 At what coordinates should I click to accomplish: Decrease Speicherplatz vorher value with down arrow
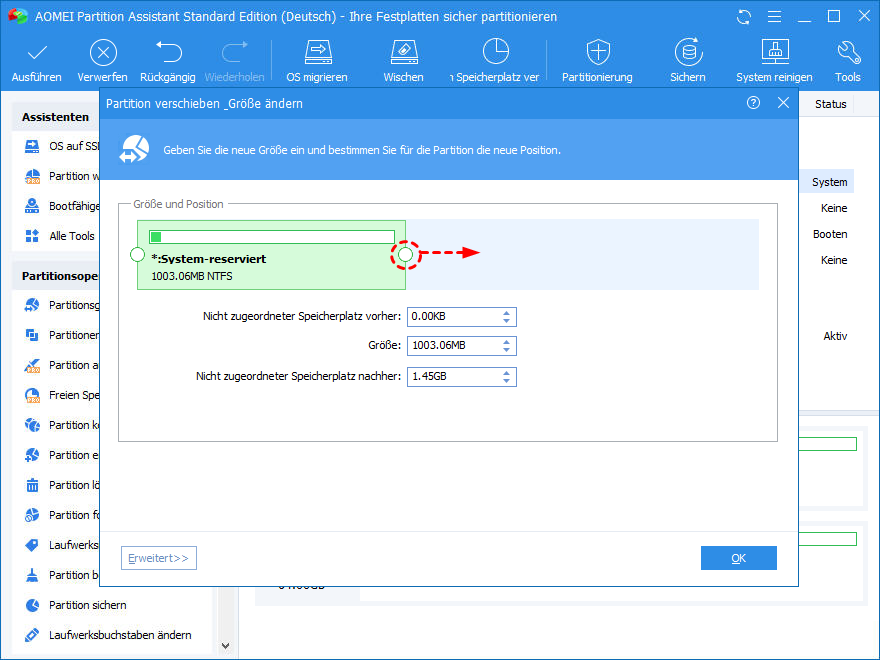(x=506, y=320)
